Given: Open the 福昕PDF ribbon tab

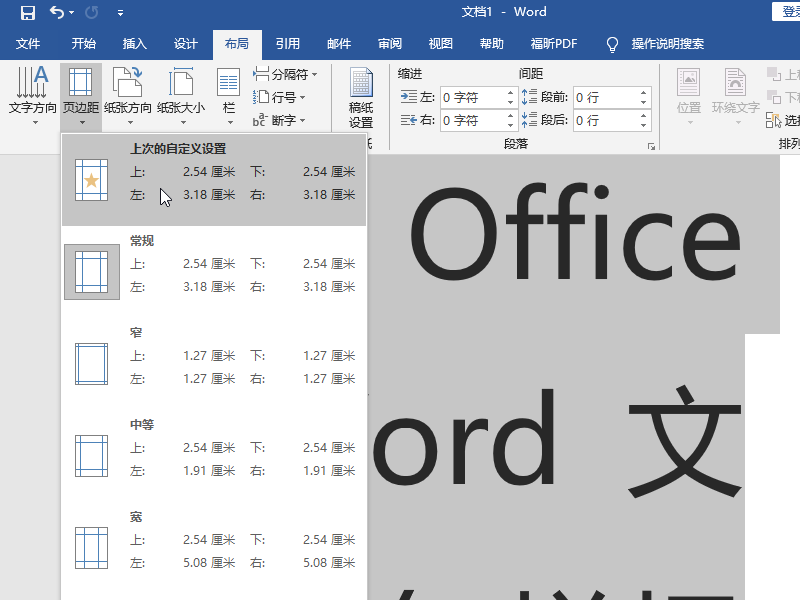Looking at the screenshot, I should coord(554,44).
